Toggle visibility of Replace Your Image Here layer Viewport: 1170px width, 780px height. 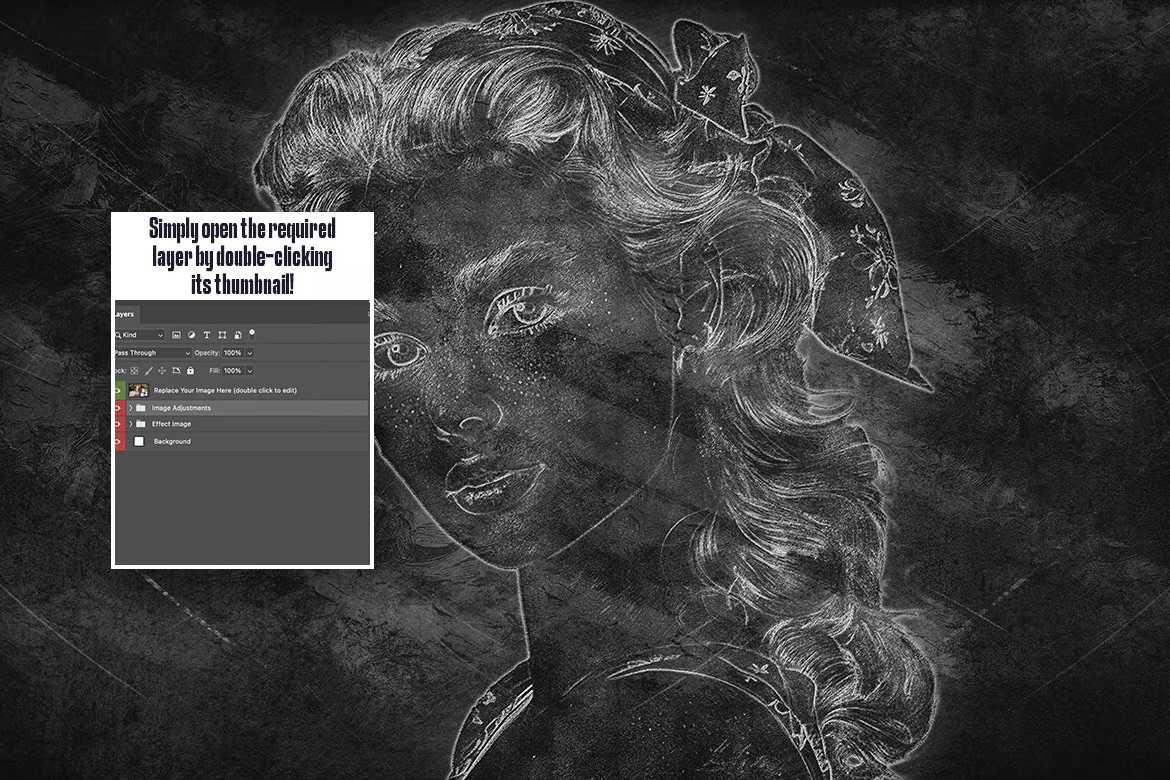tap(115, 390)
